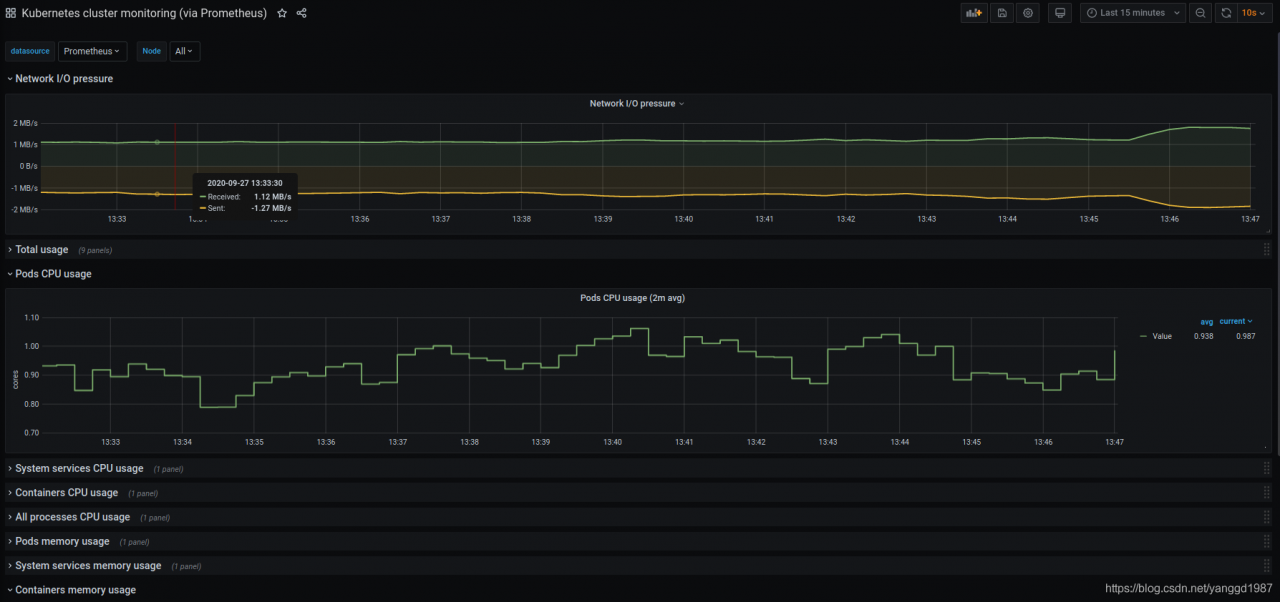Open the Prometheus datasource dropdown

[x=92, y=51]
